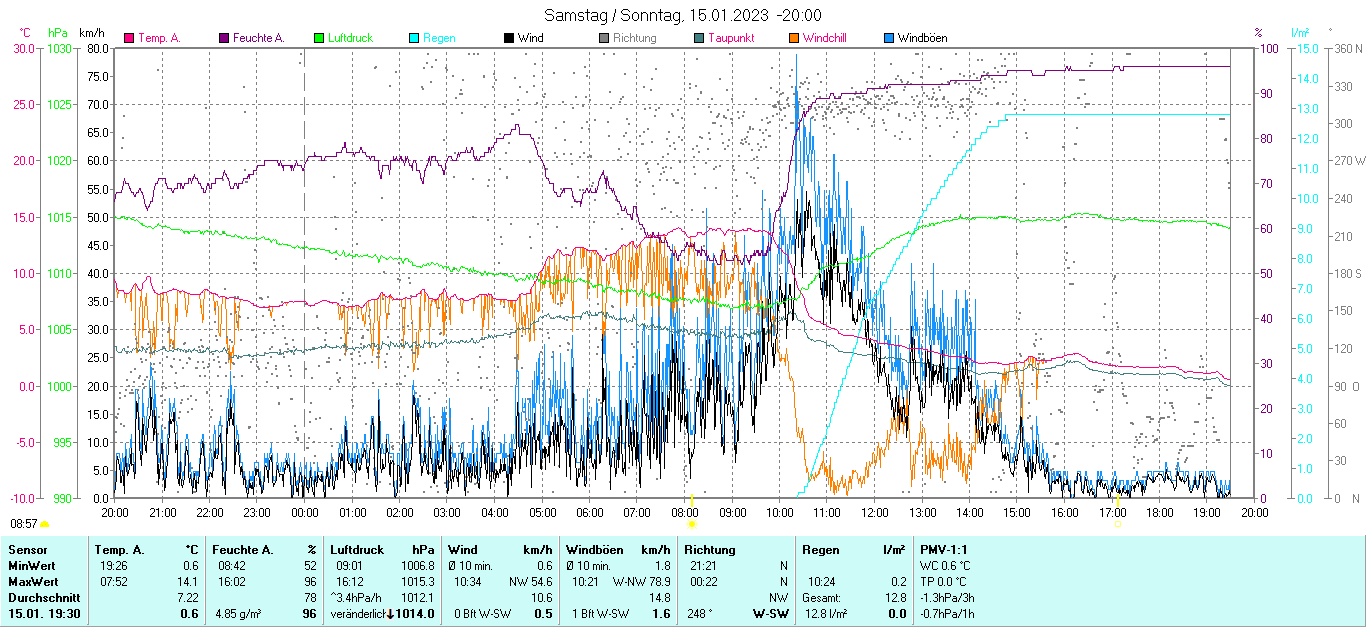Click the chart title Samstag / Sonntag date

(x=682, y=15)
